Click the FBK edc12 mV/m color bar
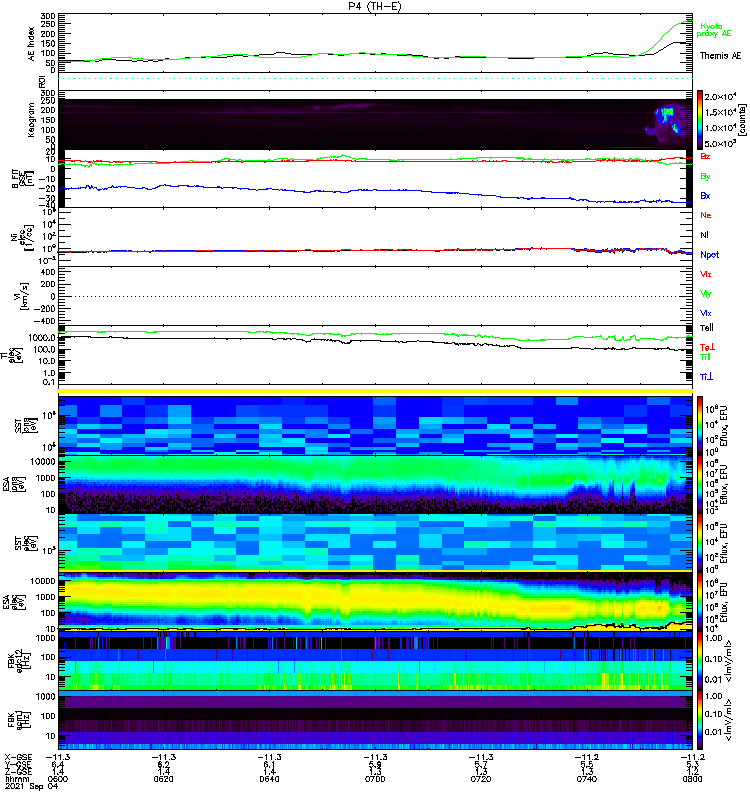The height and width of the screenshot is (800, 750). click(700, 661)
